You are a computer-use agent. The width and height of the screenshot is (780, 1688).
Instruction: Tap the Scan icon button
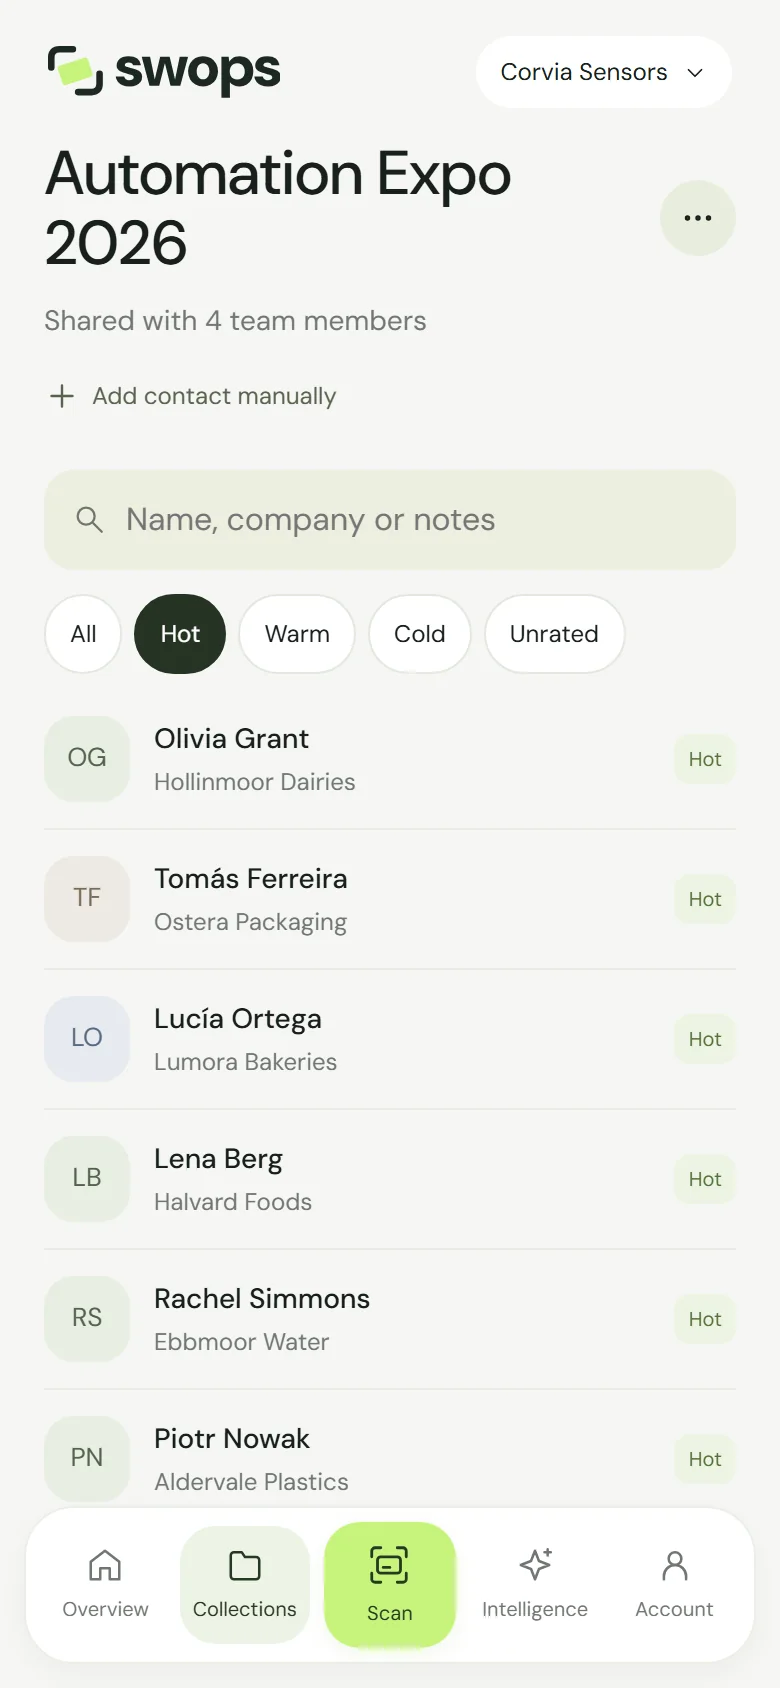[x=389, y=1584]
